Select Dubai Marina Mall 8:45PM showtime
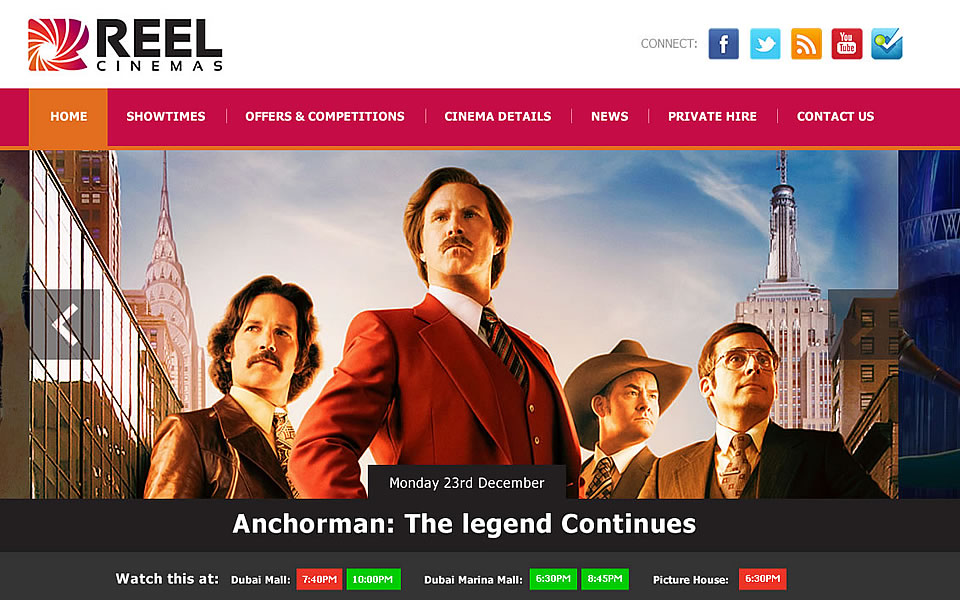 (605, 579)
